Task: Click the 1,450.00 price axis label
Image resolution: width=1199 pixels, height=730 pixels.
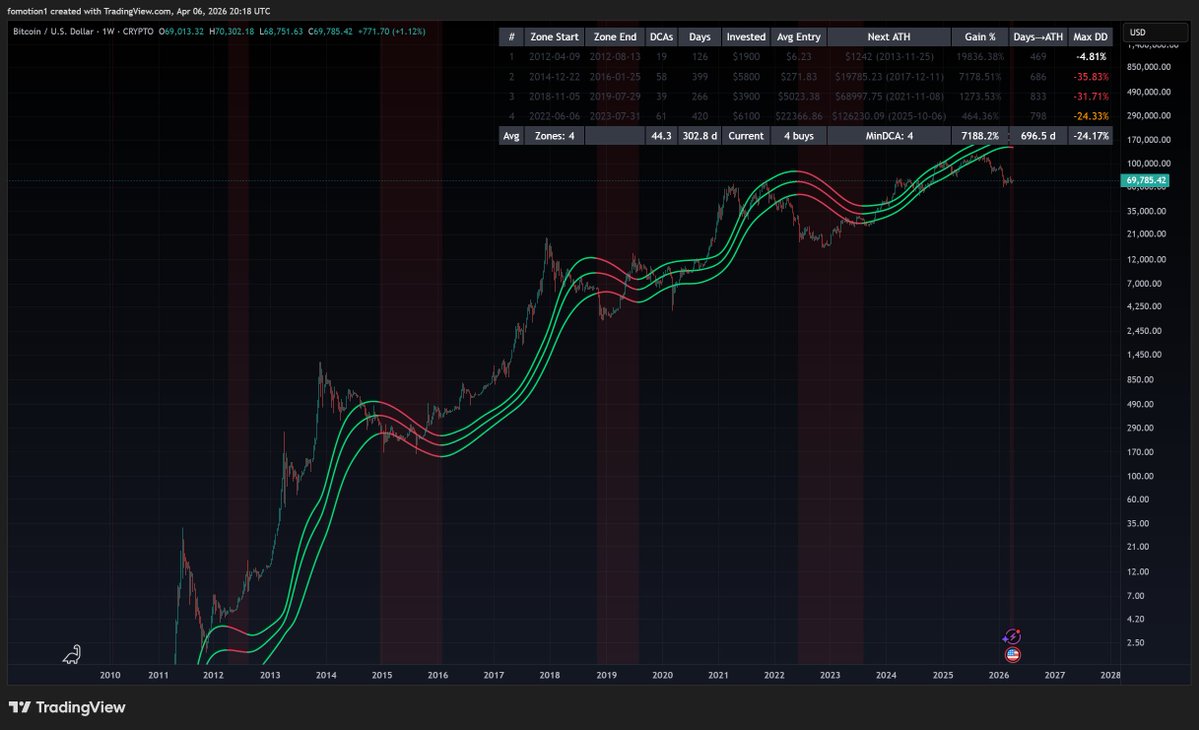Action: [1144, 355]
